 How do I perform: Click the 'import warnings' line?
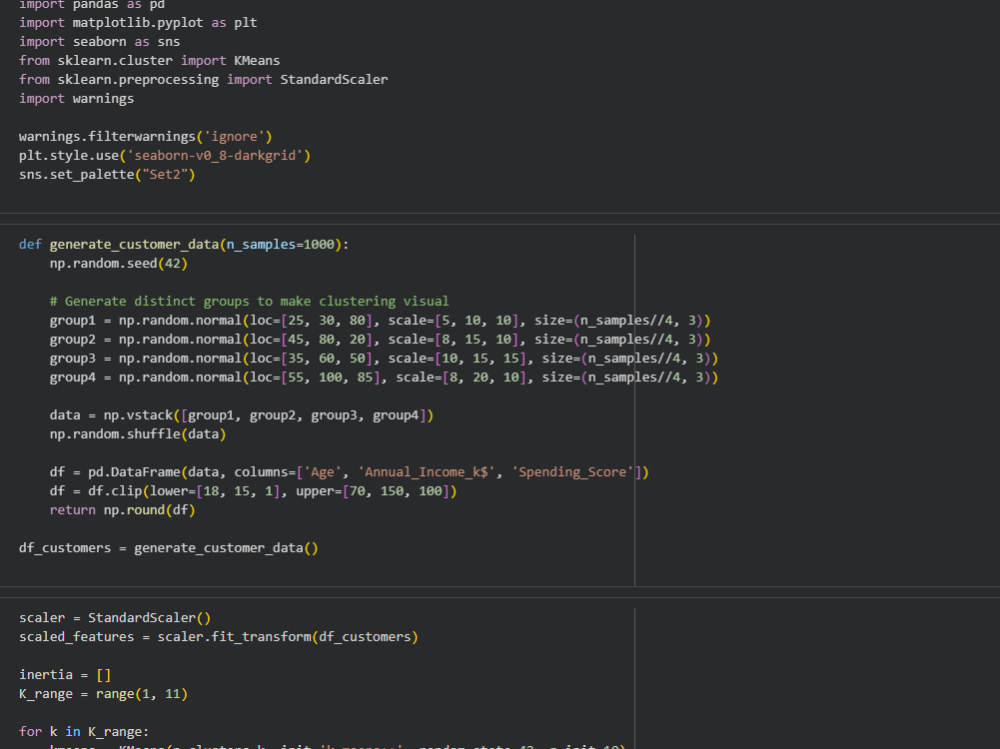tap(77, 99)
